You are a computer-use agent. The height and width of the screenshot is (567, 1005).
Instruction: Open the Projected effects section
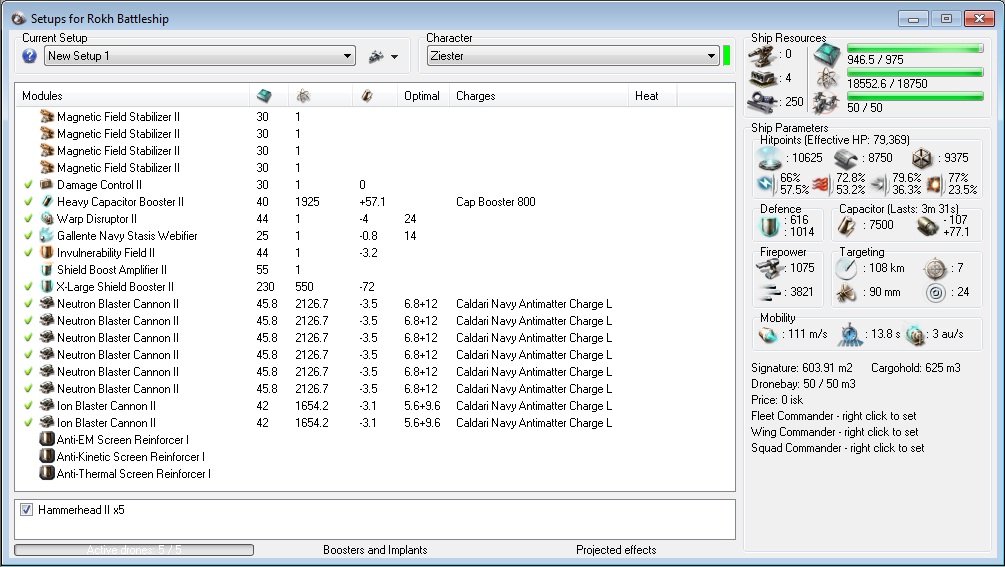(x=616, y=550)
